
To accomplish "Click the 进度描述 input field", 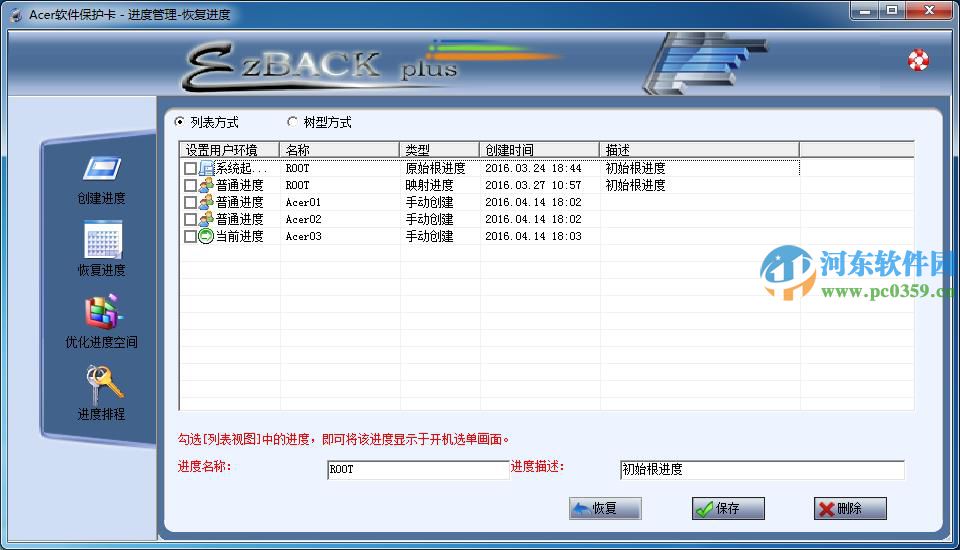I will (762, 470).
